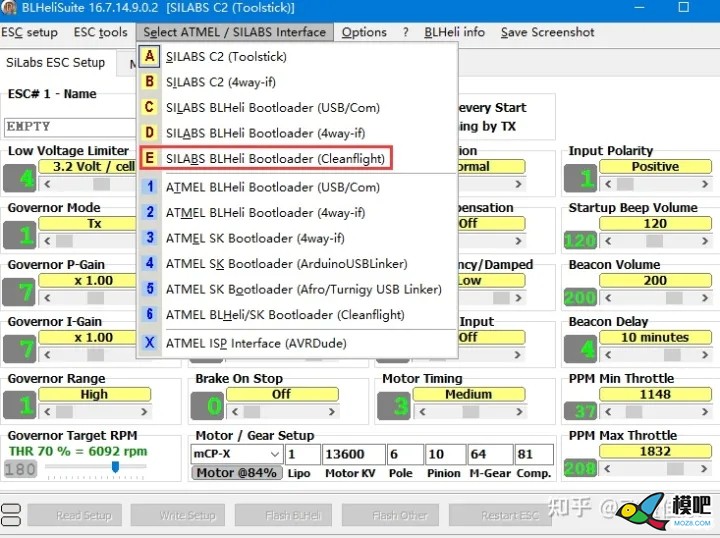The height and width of the screenshot is (538, 720).
Task: Click the ESC name EMPTY field
Action: coord(70,126)
